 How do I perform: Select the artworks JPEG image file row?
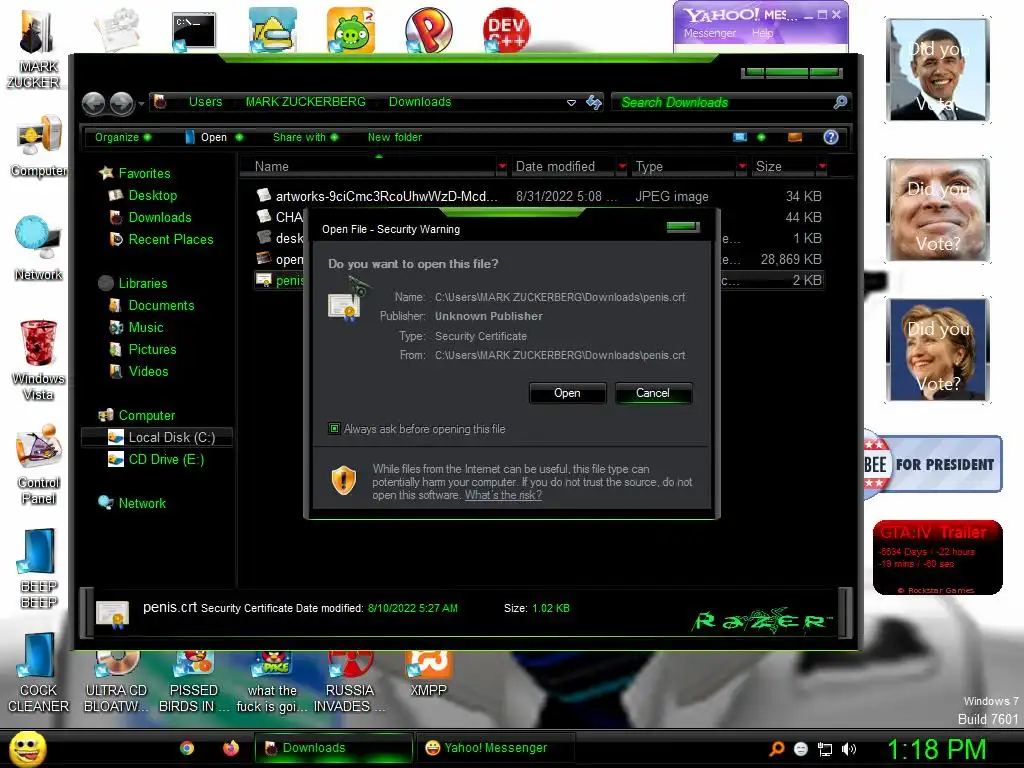[539, 196]
